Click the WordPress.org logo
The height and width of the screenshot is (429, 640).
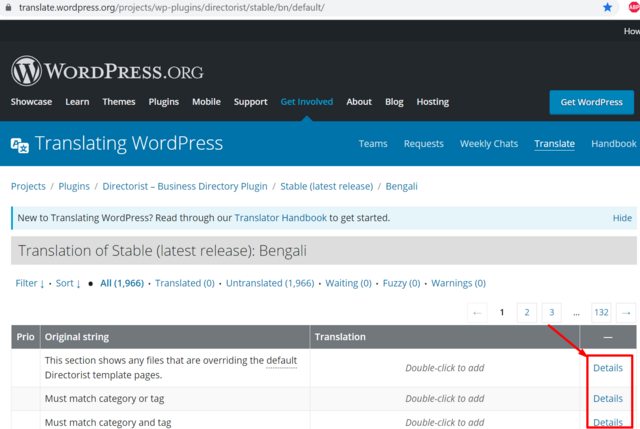107,71
